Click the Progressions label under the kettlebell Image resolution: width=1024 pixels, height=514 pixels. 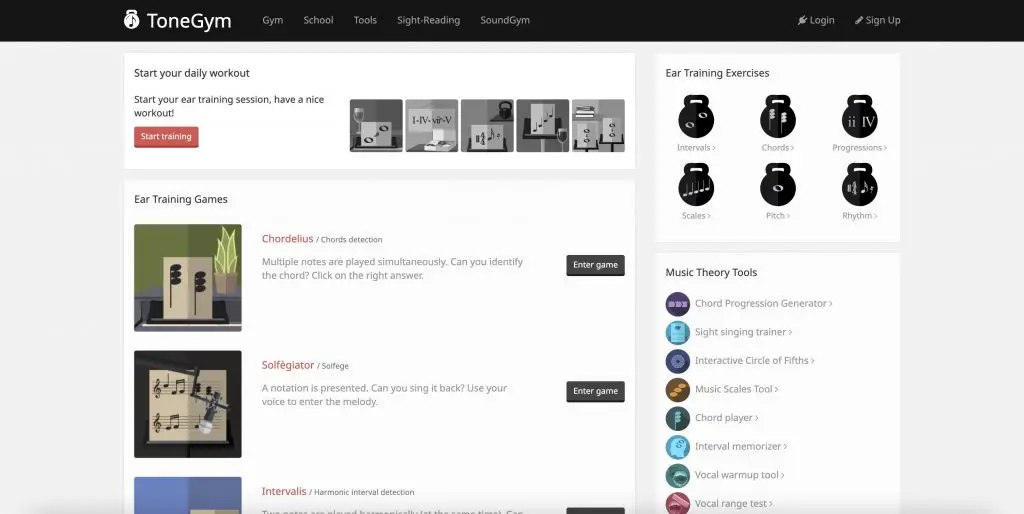tap(859, 148)
